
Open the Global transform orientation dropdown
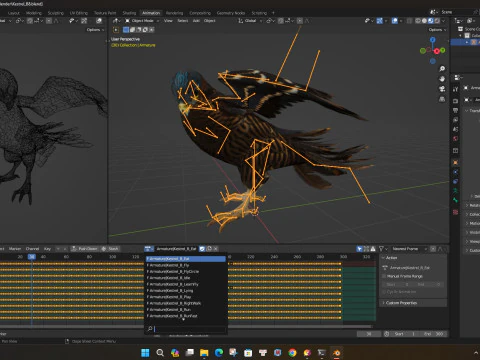pos(250,21)
